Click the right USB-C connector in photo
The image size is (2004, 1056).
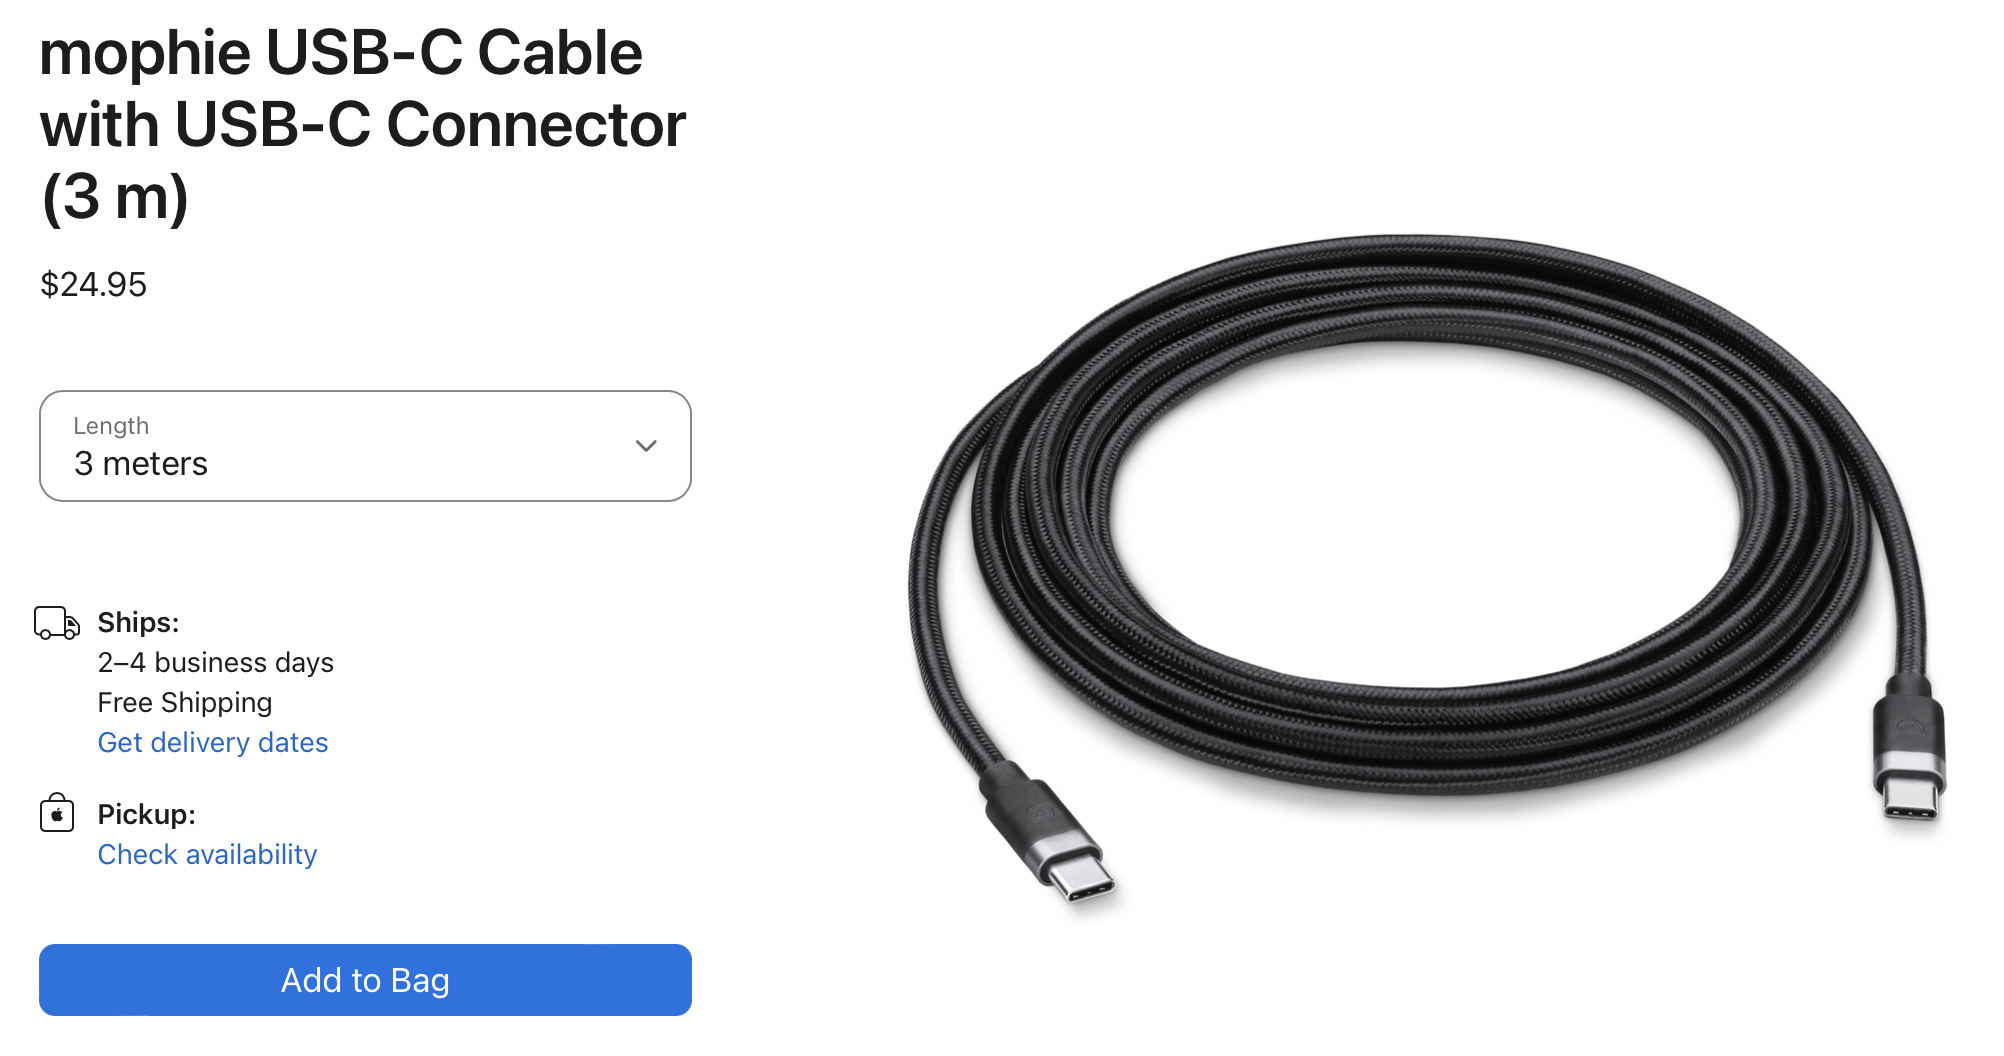1909,748
